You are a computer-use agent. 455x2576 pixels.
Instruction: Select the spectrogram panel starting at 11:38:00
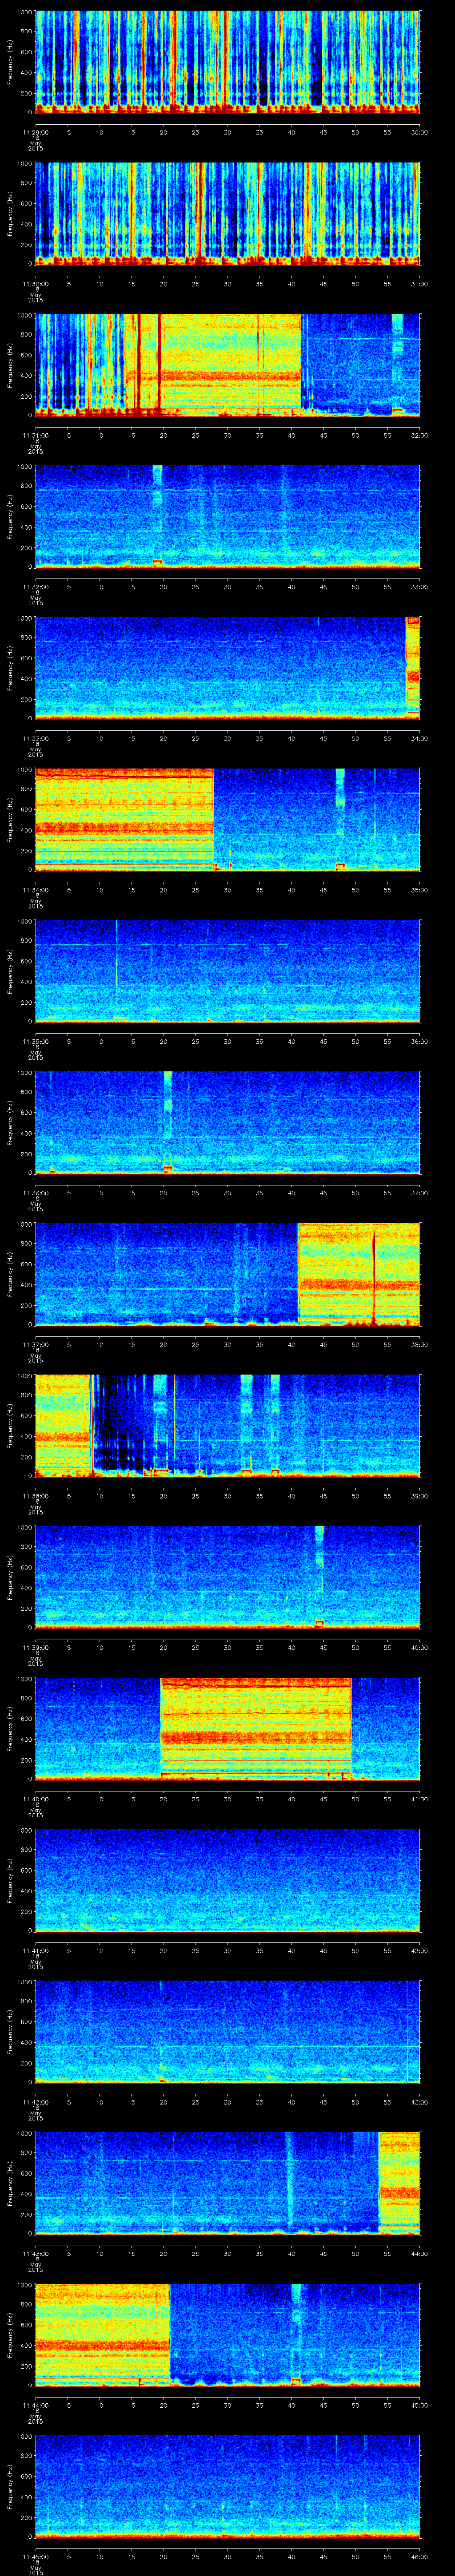pyautogui.click(x=228, y=1425)
